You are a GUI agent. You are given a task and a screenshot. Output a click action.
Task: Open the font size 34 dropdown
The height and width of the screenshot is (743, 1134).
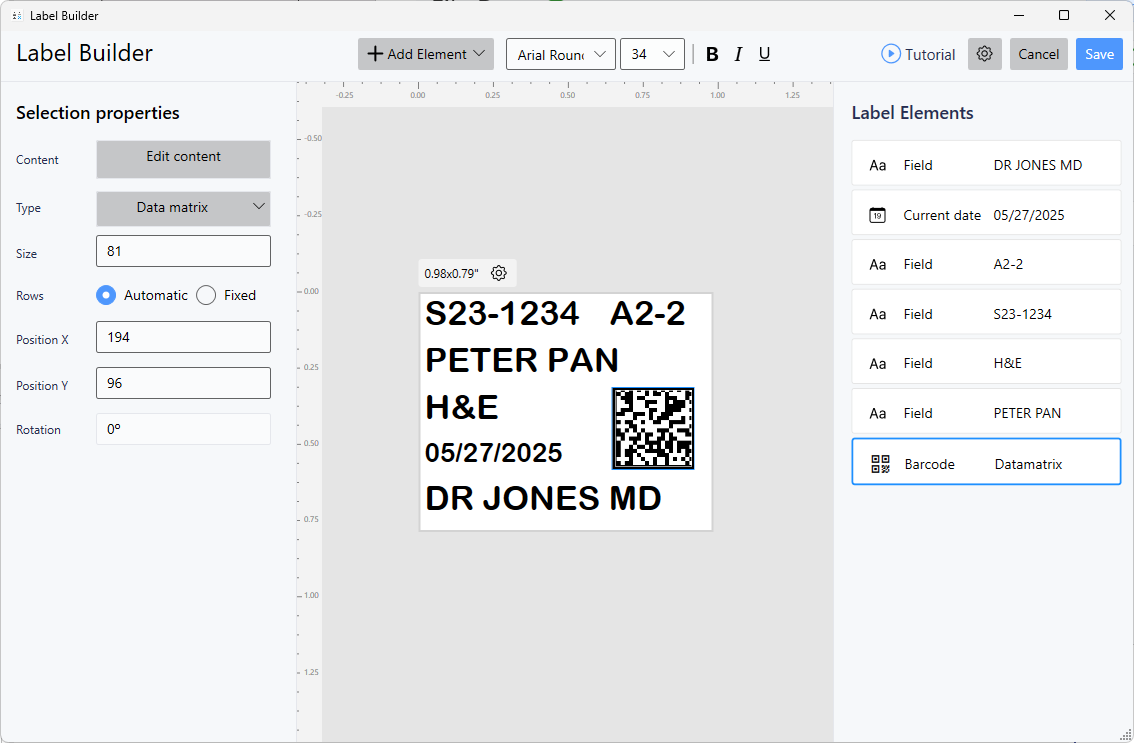[652, 54]
